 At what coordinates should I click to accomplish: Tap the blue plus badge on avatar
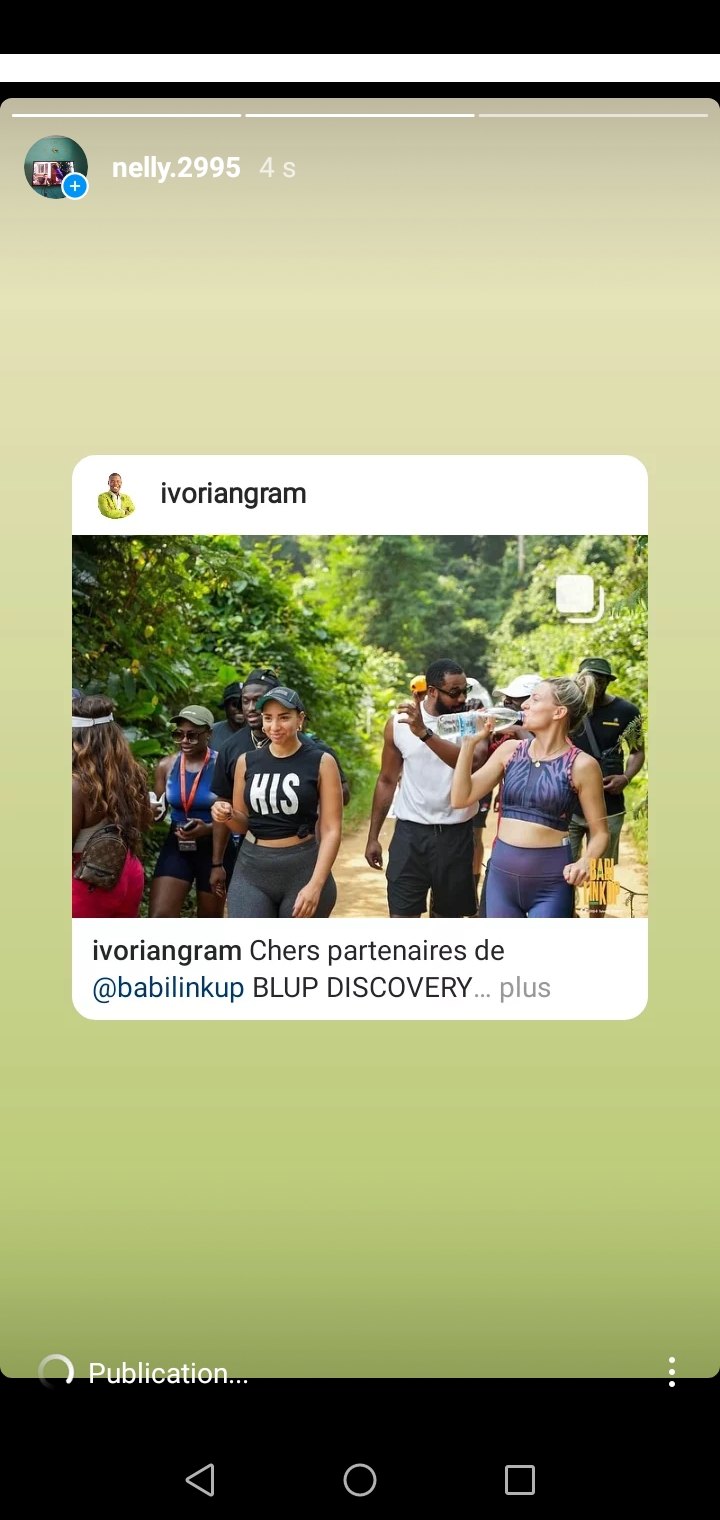coord(75,186)
